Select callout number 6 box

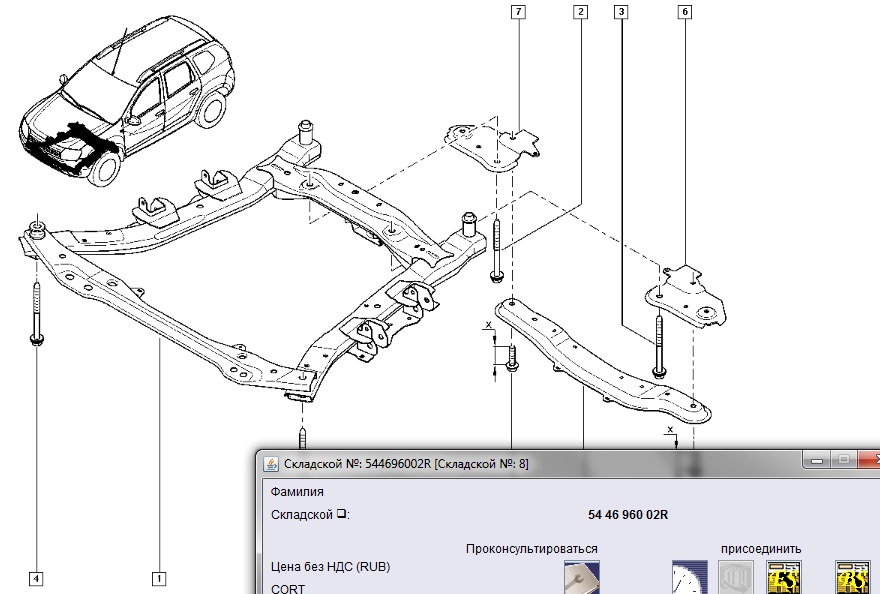click(685, 12)
